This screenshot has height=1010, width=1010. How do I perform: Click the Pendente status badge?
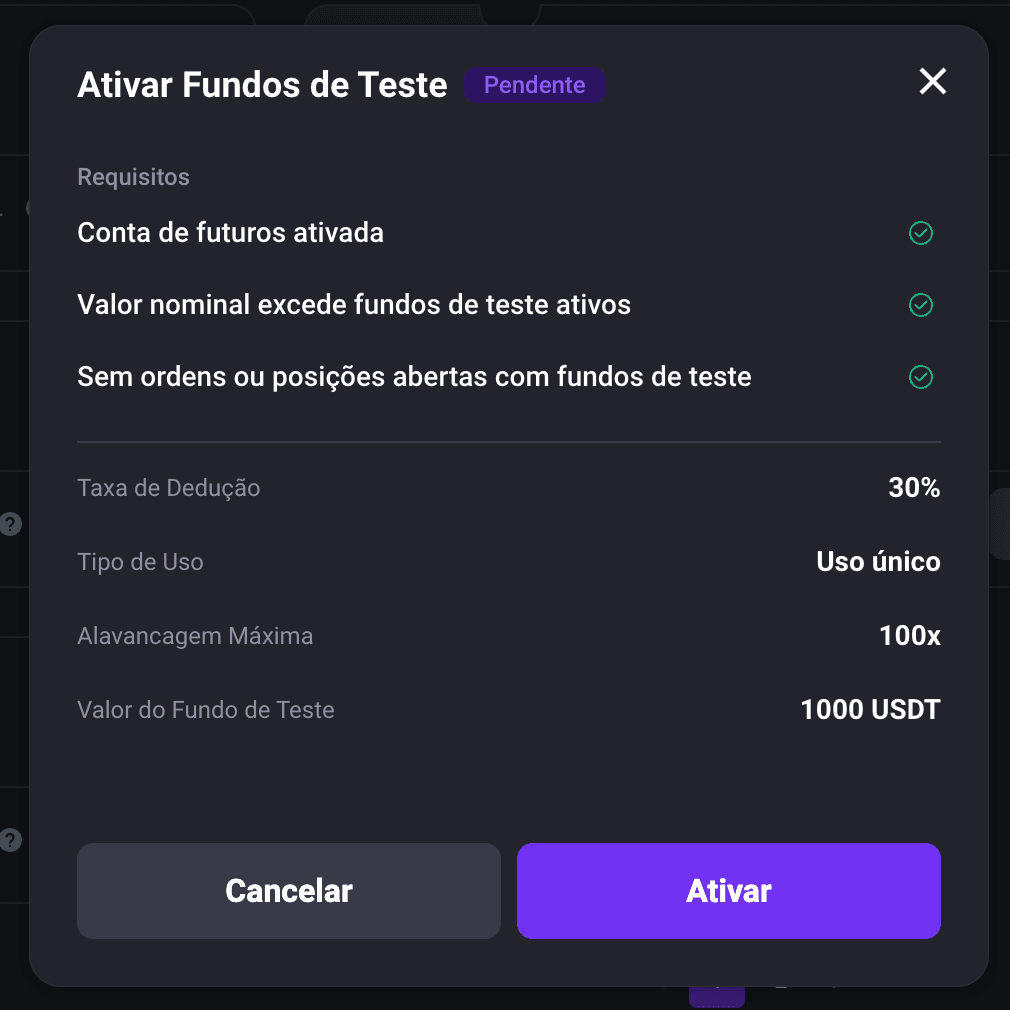(x=534, y=85)
